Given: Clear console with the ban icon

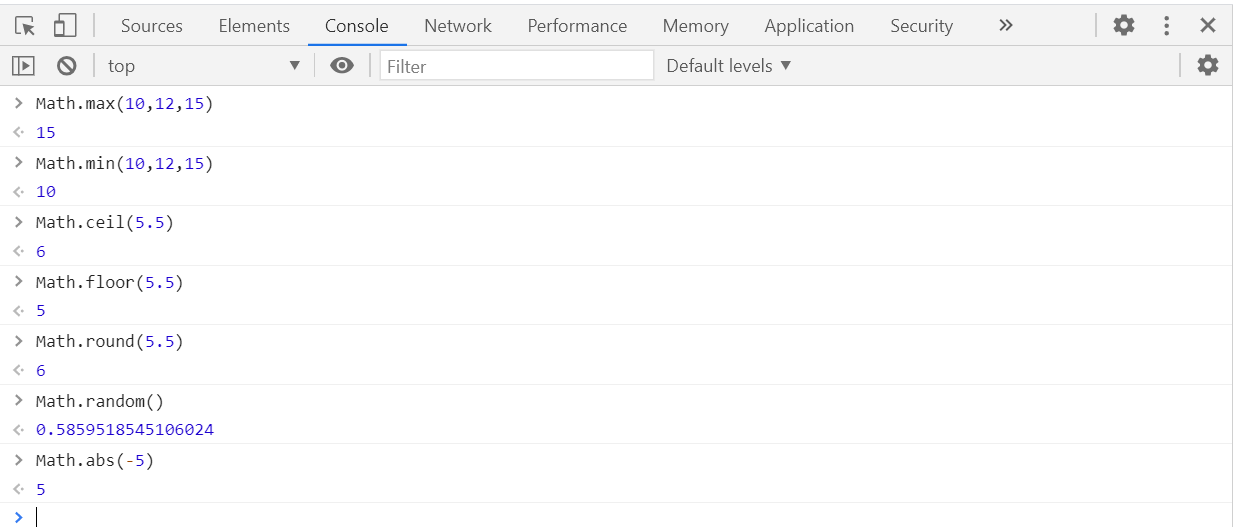Looking at the screenshot, I should click(x=67, y=66).
